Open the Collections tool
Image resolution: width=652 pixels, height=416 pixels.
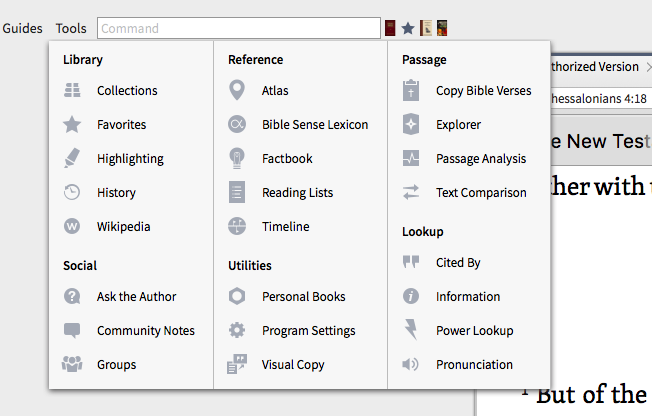pos(127,91)
